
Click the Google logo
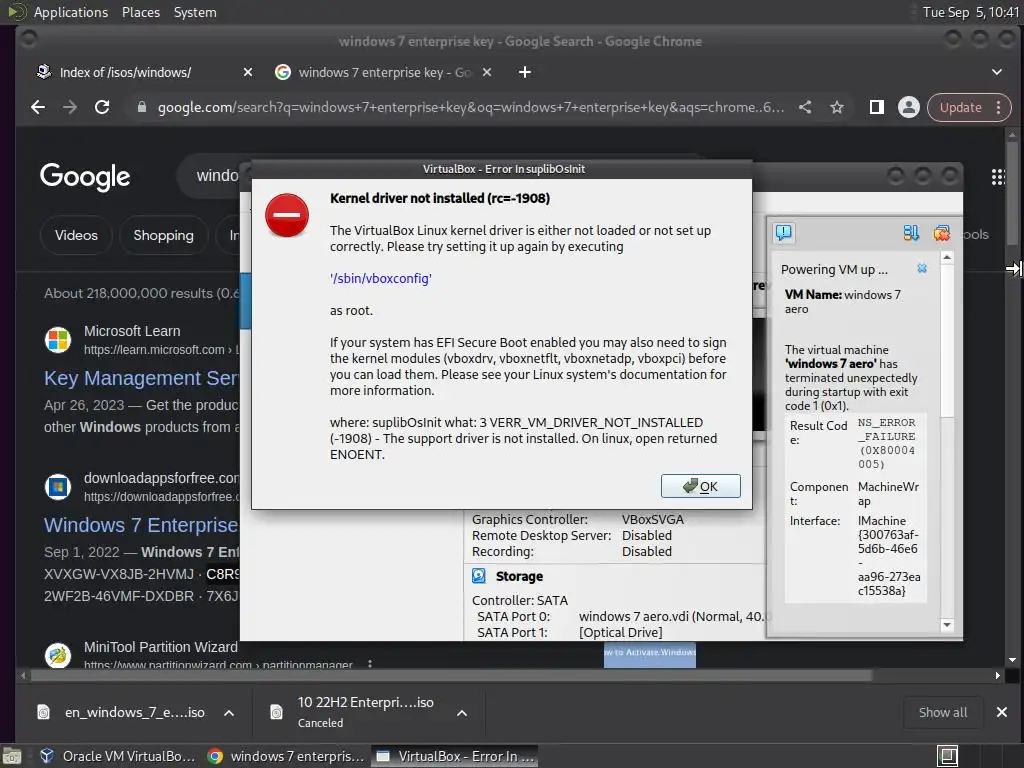click(85, 176)
